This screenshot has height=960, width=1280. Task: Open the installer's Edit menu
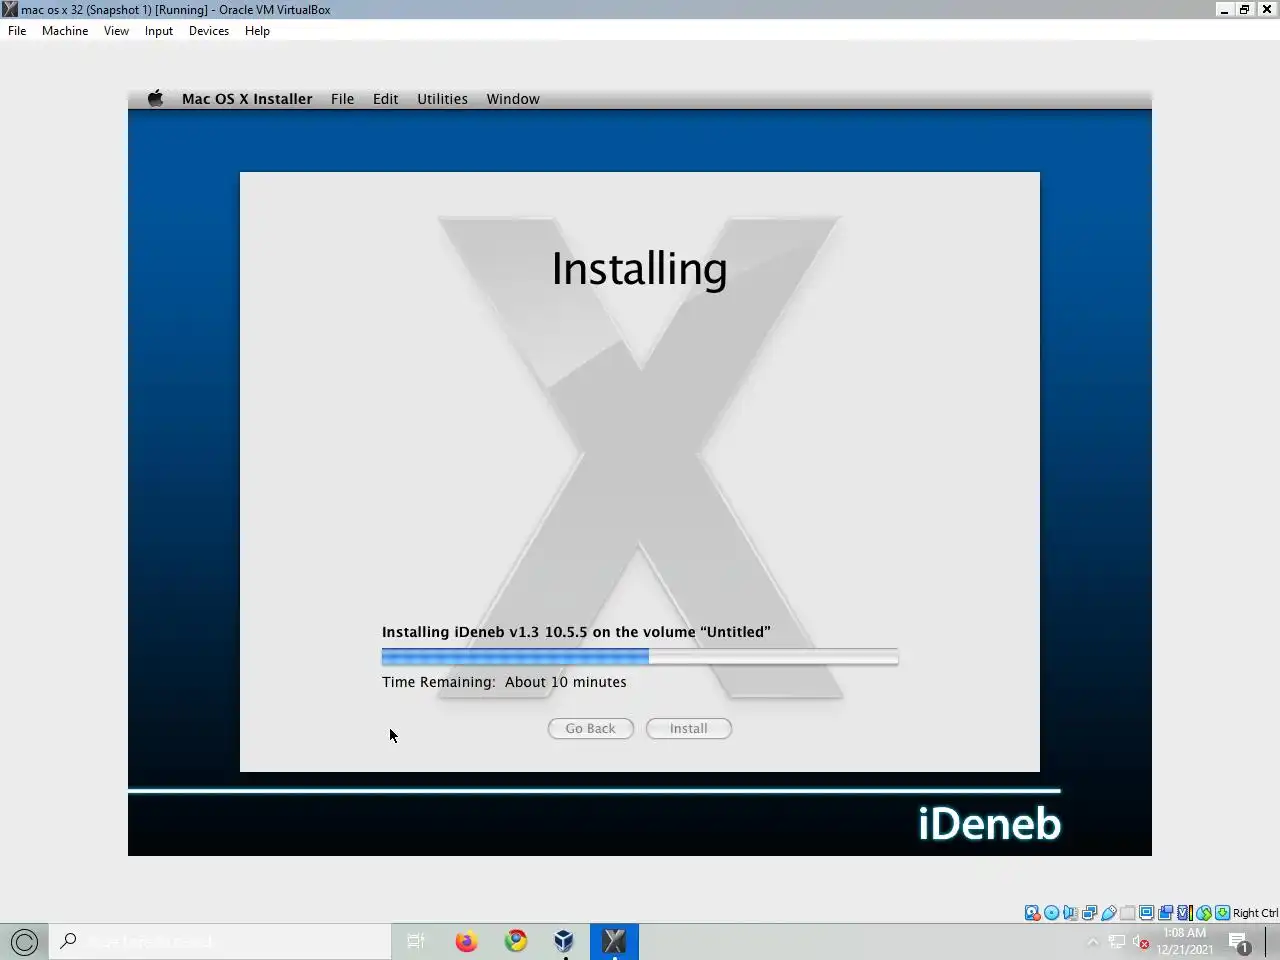tap(385, 99)
